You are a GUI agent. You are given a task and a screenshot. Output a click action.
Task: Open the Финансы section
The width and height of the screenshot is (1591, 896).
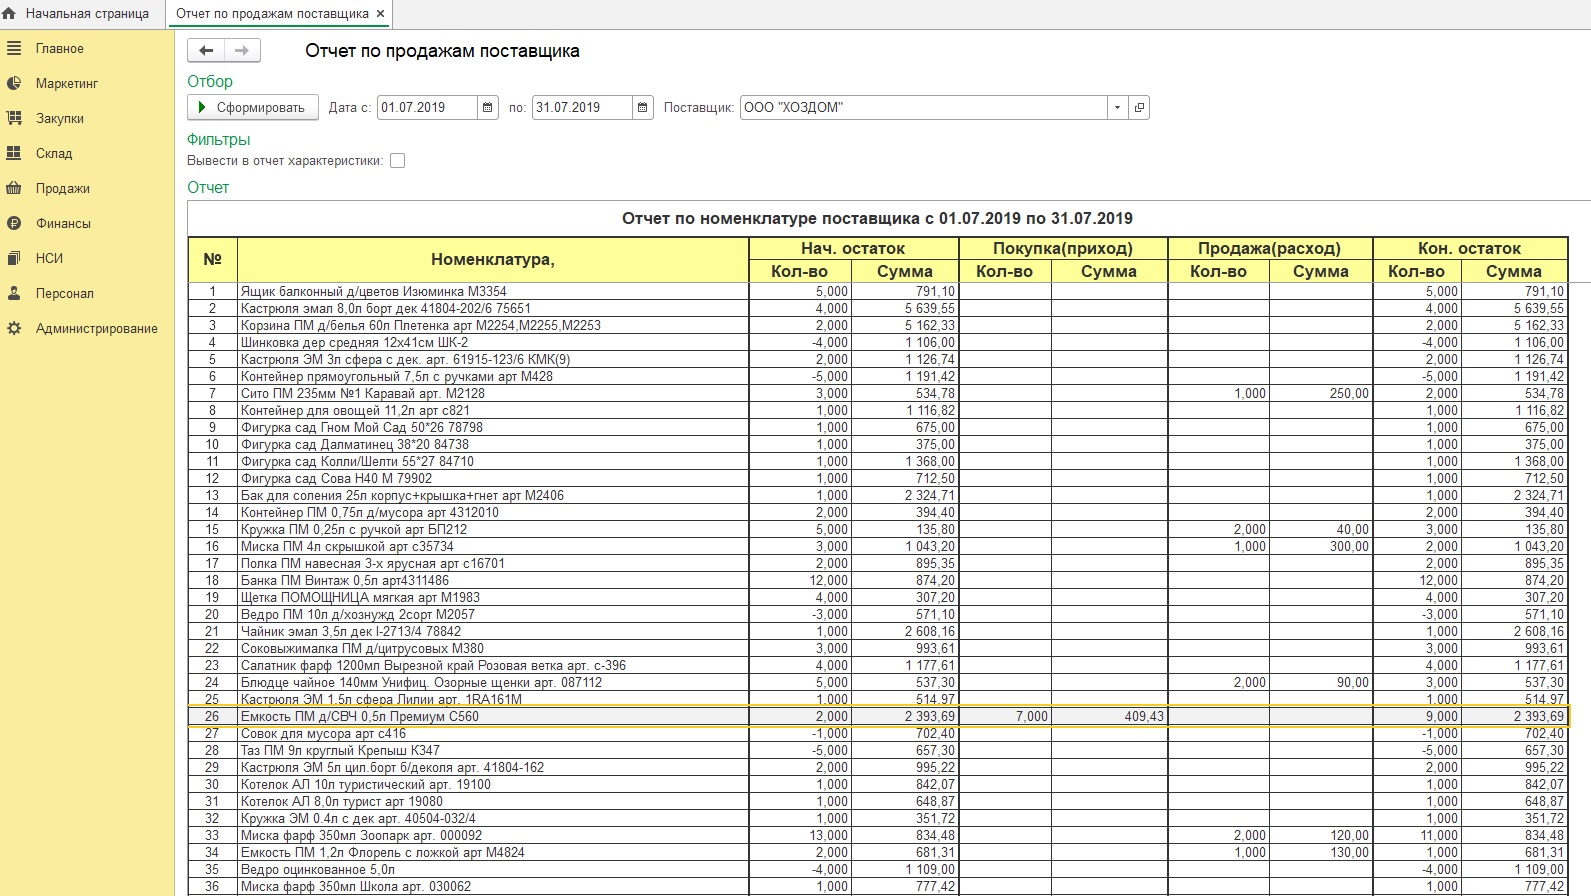(x=63, y=223)
